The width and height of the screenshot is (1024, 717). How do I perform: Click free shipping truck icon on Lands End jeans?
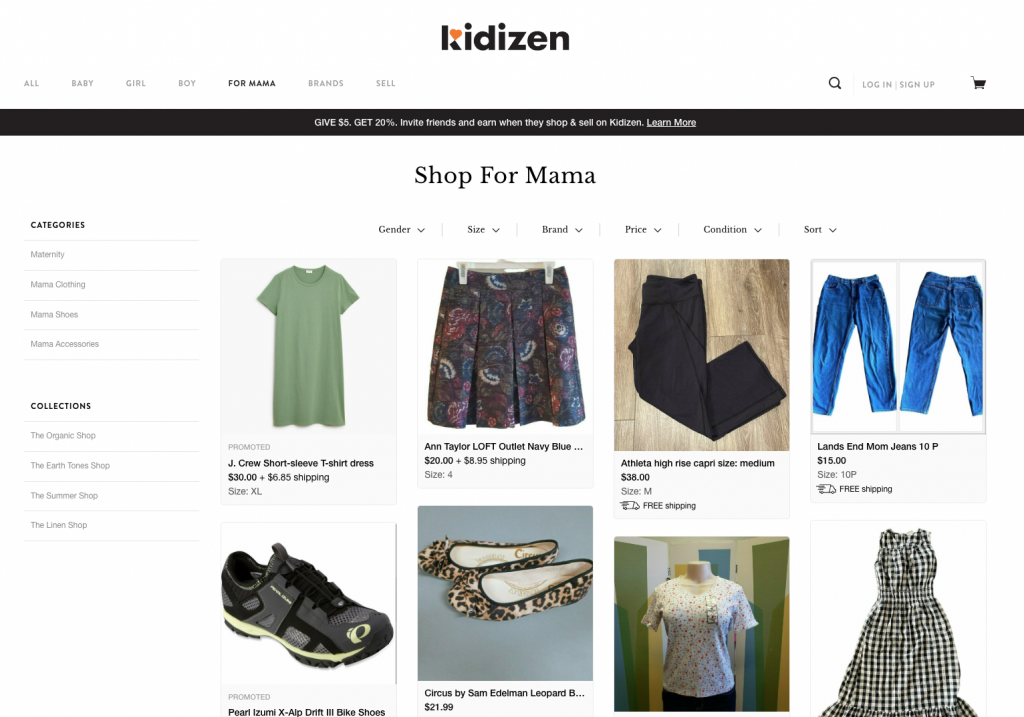coord(826,488)
